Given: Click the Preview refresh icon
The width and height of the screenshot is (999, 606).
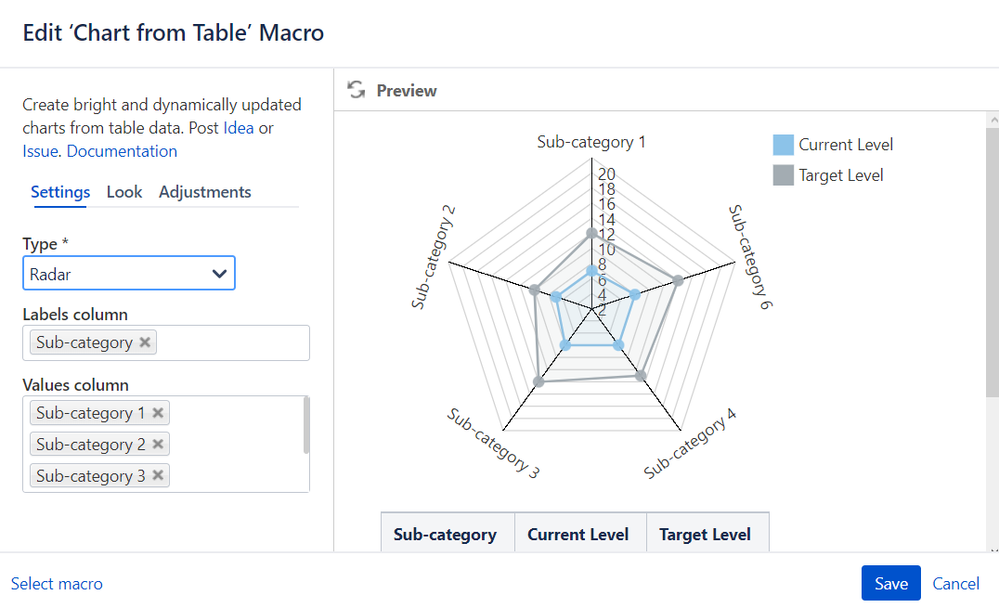Looking at the screenshot, I should pyautogui.click(x=356, y=90).
